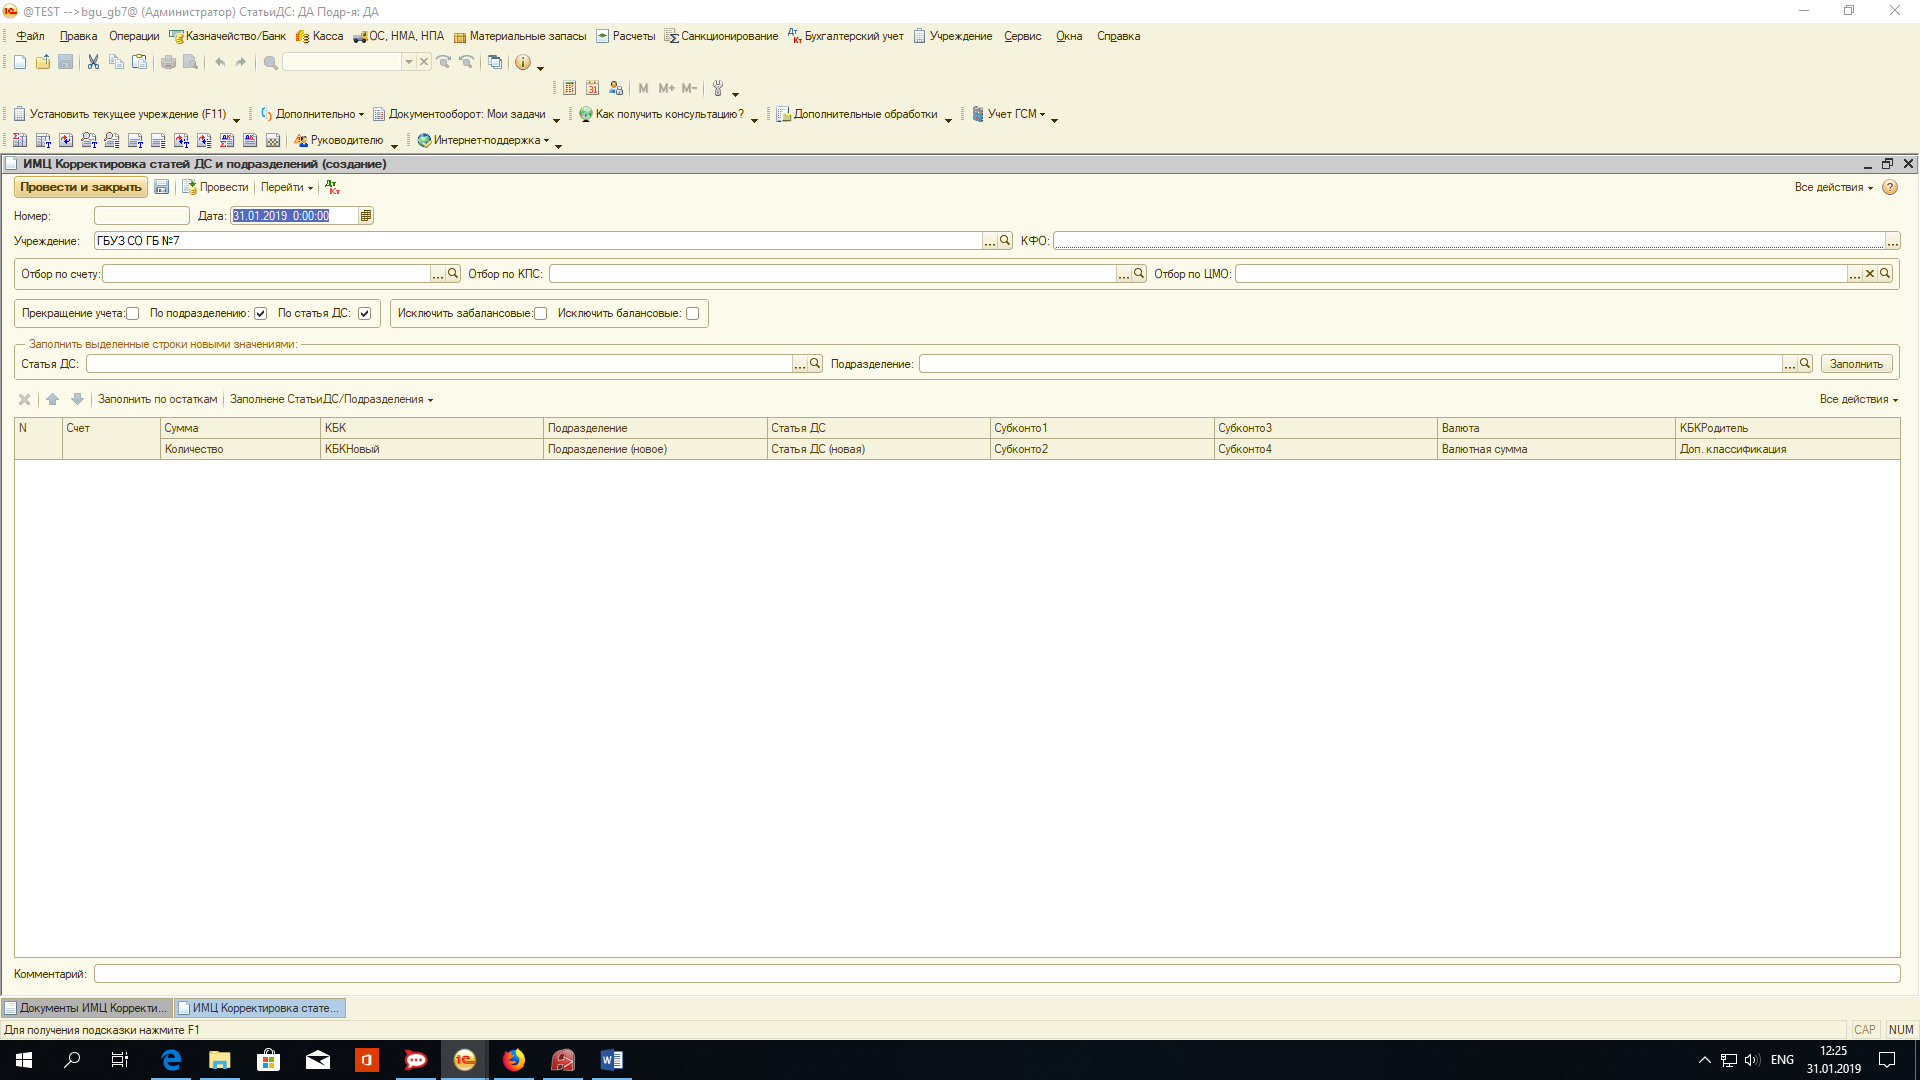Open date picker next to Дата field
The width and height of the screenshot is (1920, 1080).
[366, 216]
